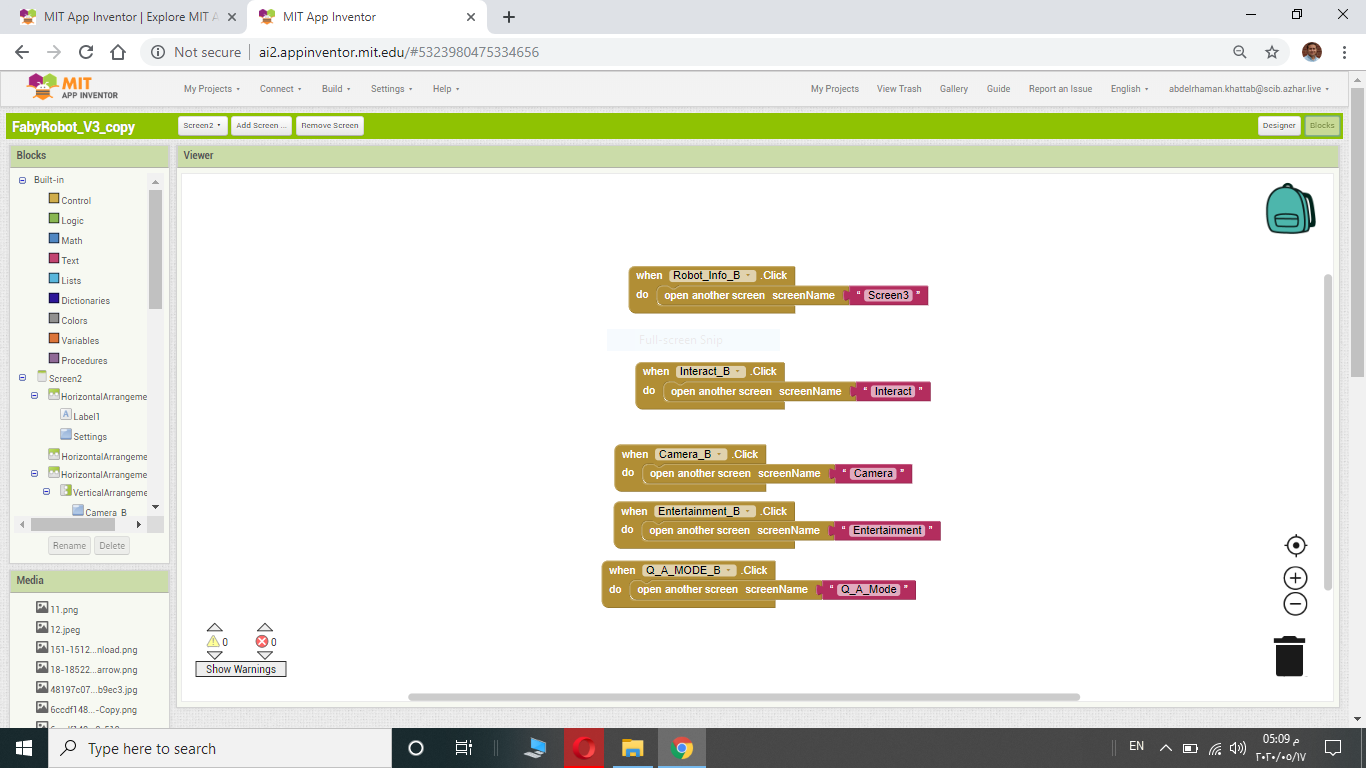
Task: Zoom out using the minus icon
Action: [1295, 603]
